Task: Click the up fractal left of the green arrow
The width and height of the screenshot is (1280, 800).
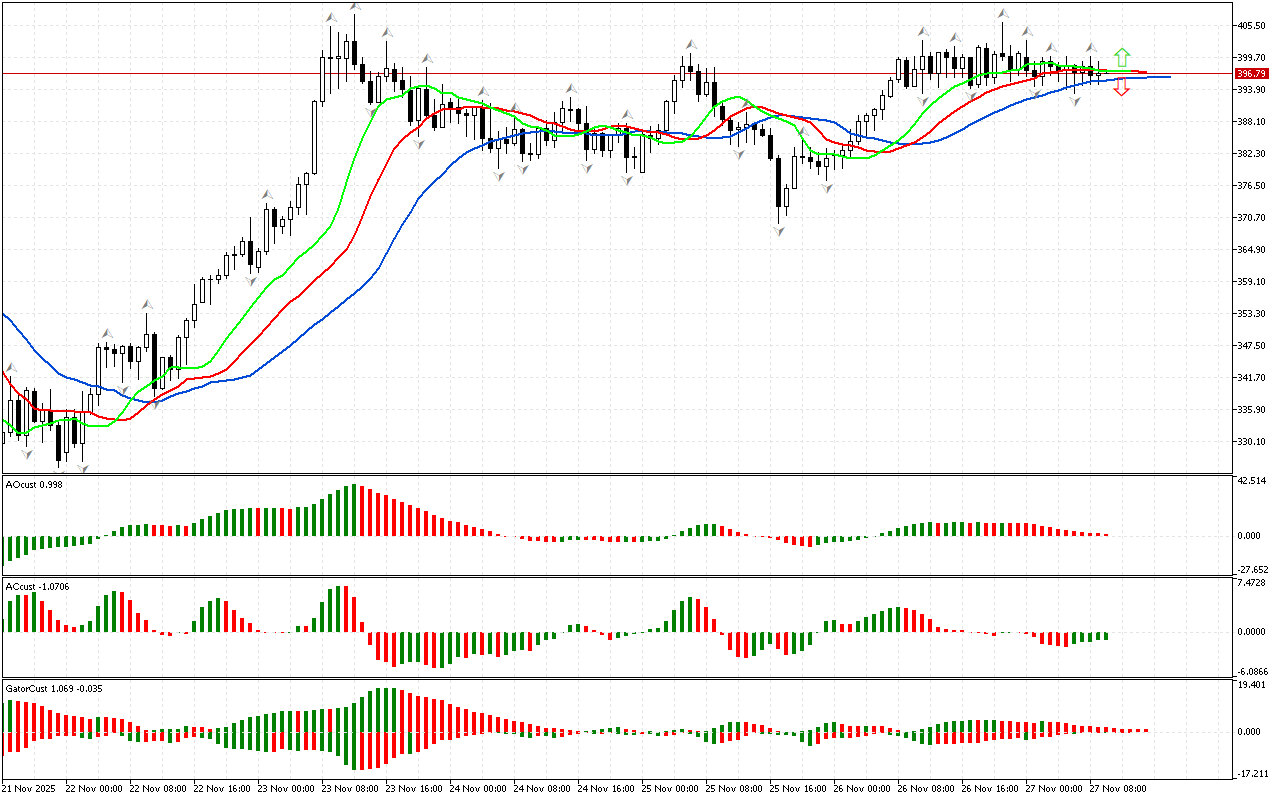Action: click(x=1092, y=47)
